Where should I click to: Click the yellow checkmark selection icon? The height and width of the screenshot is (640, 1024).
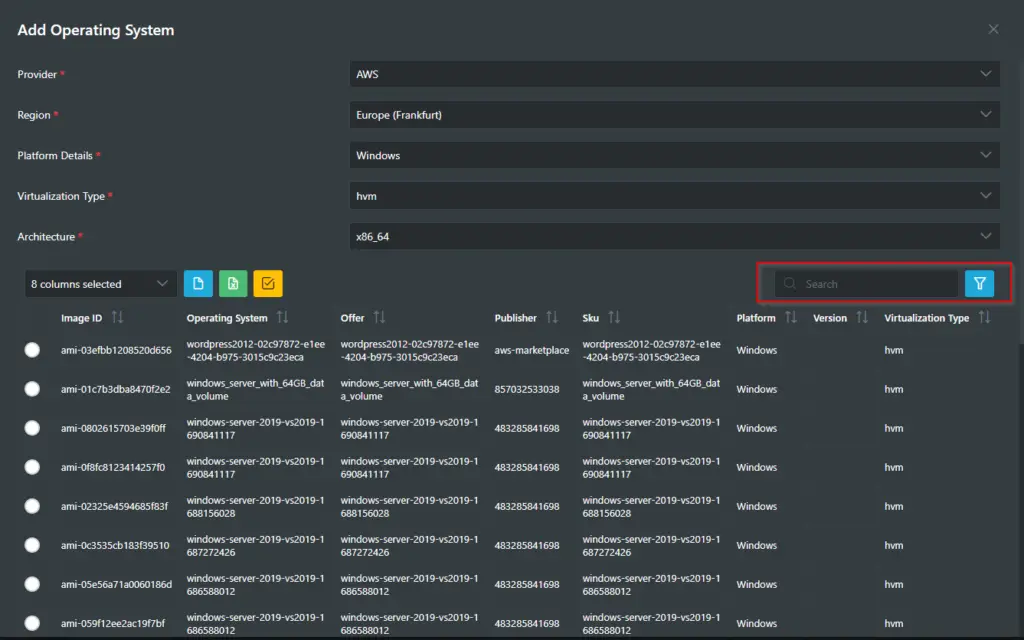(268, 283)
